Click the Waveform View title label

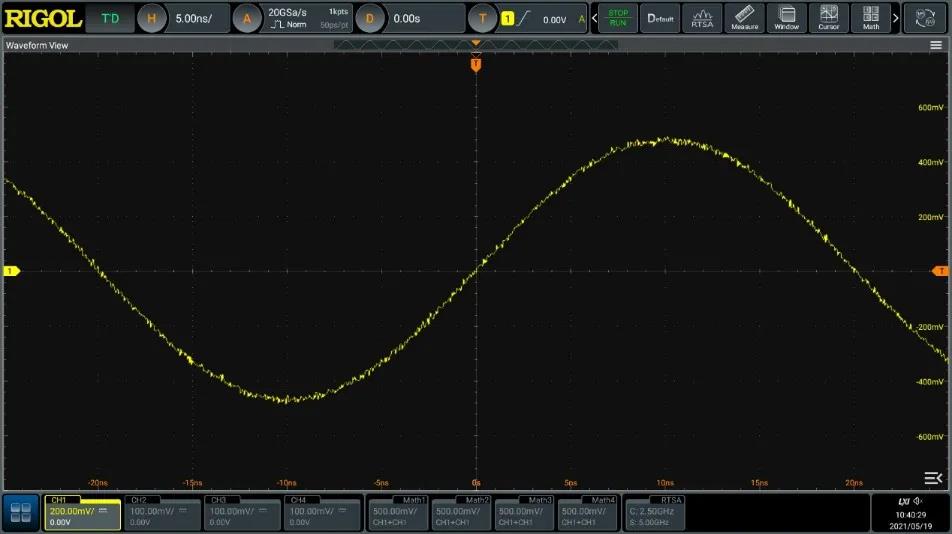pyautogui.click(x=37, y=45)
